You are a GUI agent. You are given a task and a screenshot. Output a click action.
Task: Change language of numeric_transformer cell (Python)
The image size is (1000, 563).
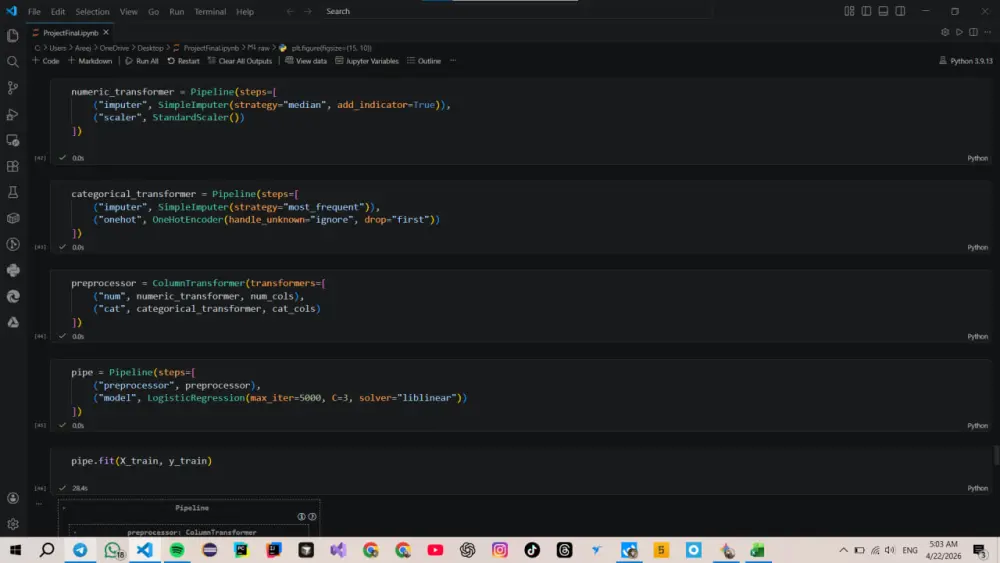[x=977, y=158]
